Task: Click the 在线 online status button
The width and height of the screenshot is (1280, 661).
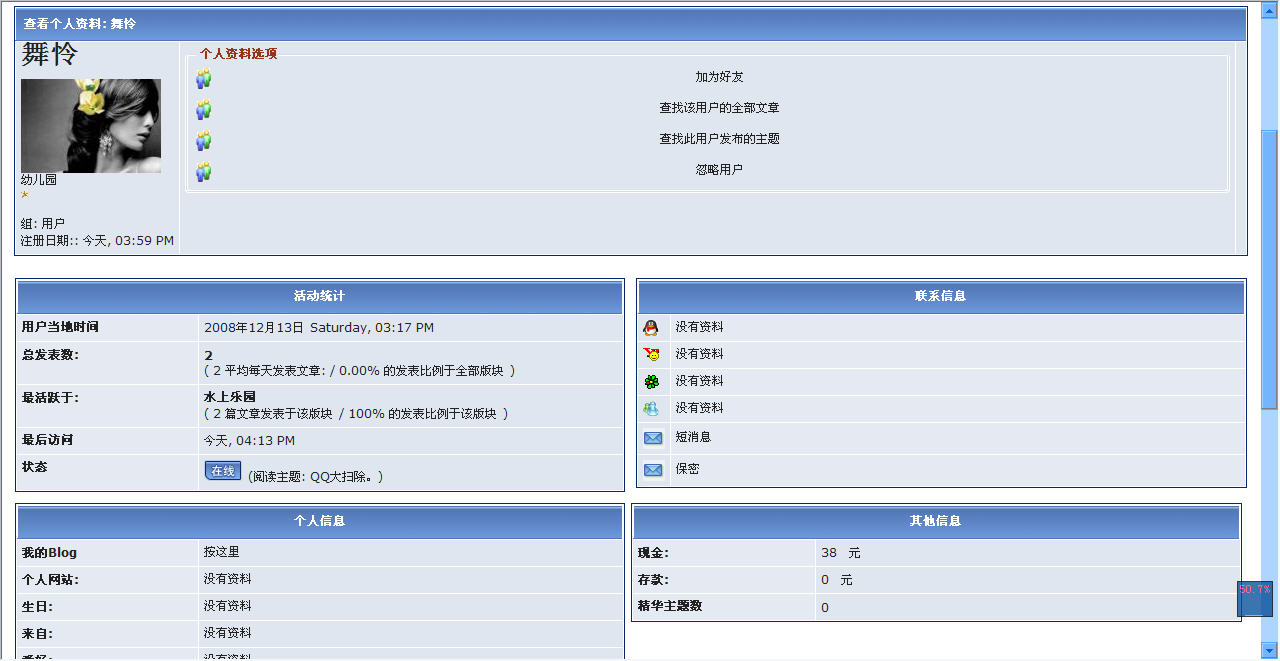Action: click(x=223, y=471)
